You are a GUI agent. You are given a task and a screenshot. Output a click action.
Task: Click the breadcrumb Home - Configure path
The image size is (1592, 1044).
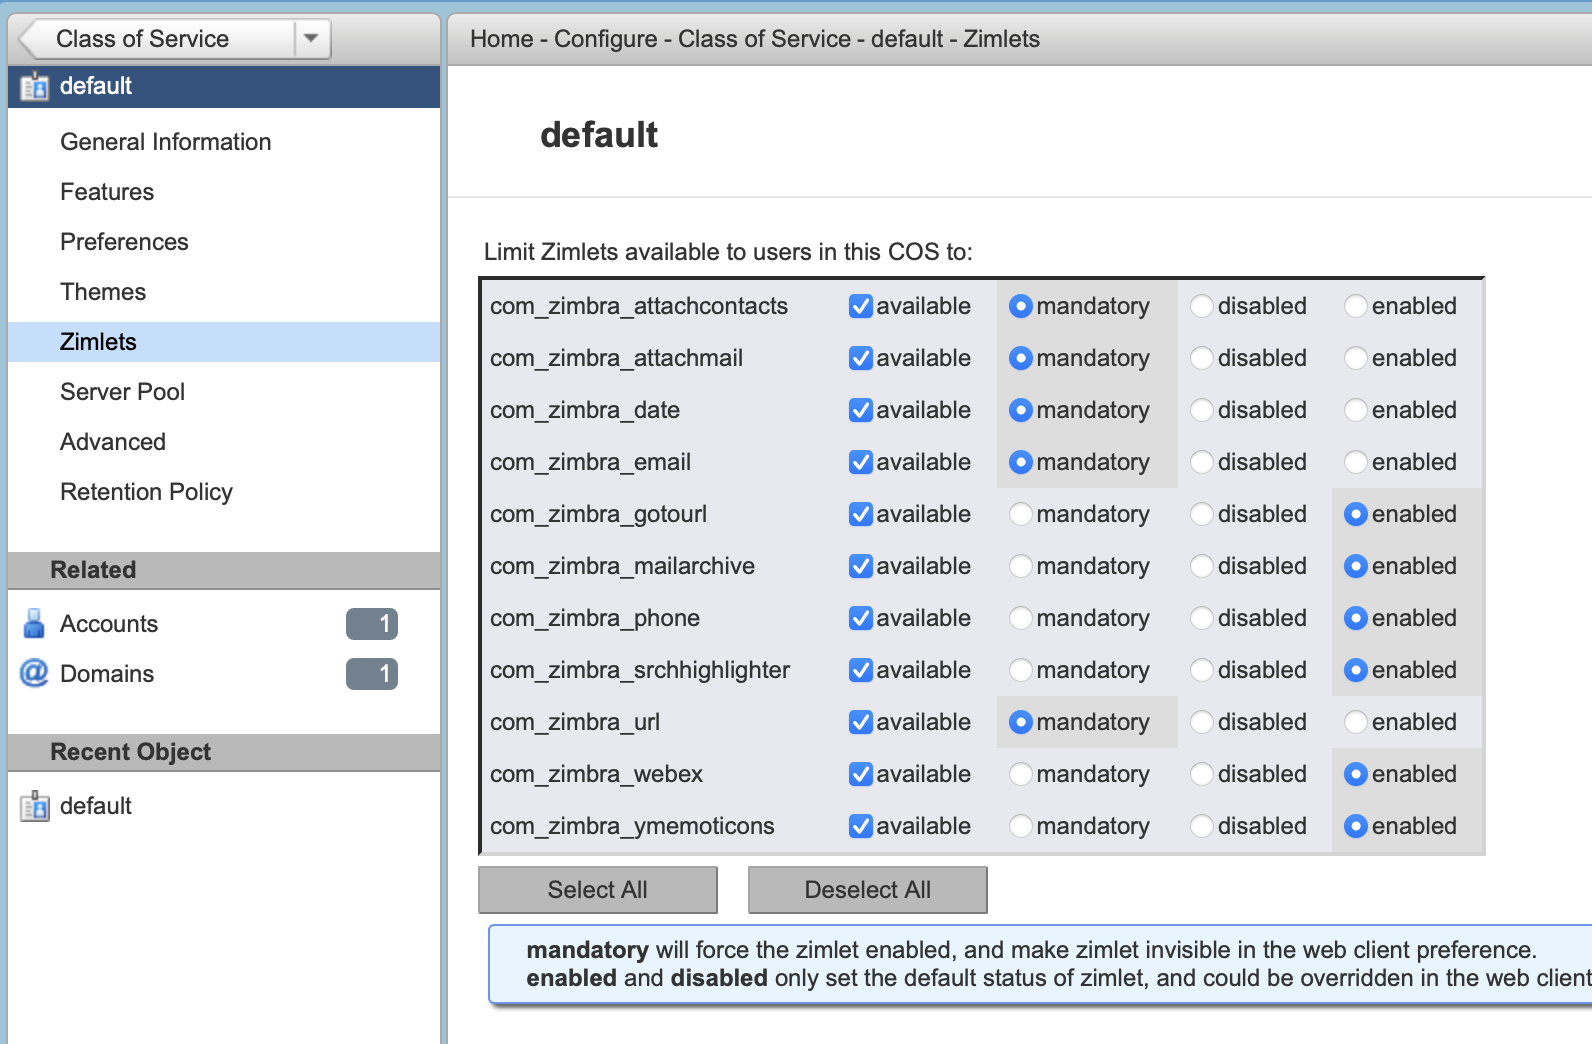pos(564,39)
